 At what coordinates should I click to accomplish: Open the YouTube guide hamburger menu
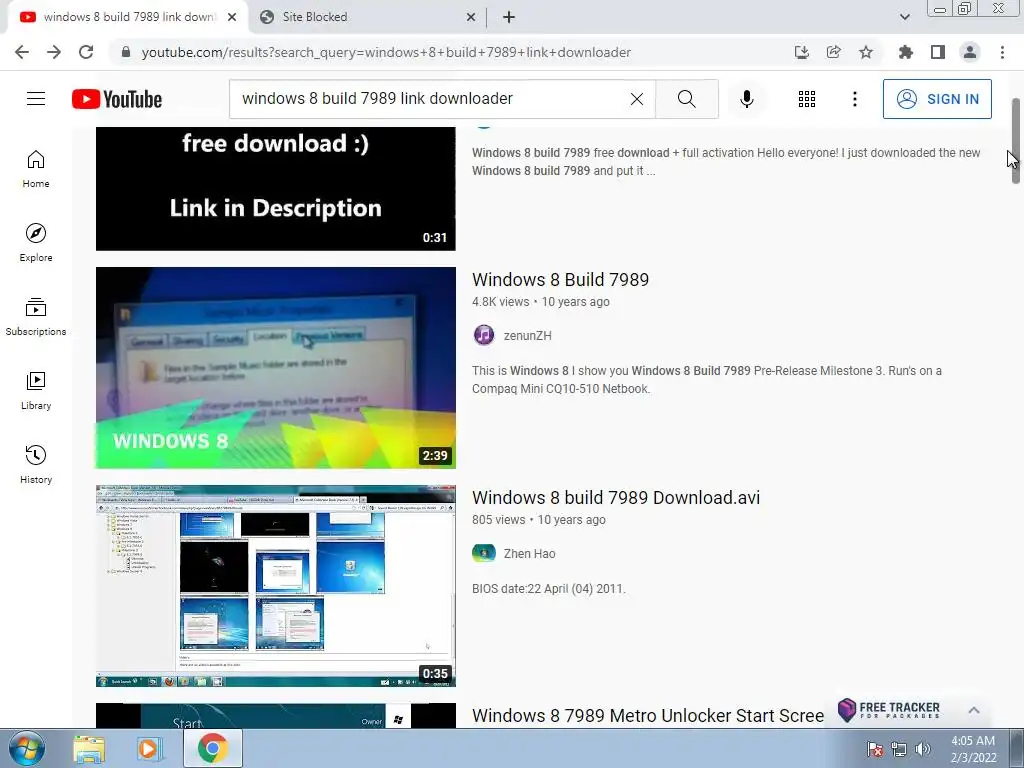(x=36, y=99)
